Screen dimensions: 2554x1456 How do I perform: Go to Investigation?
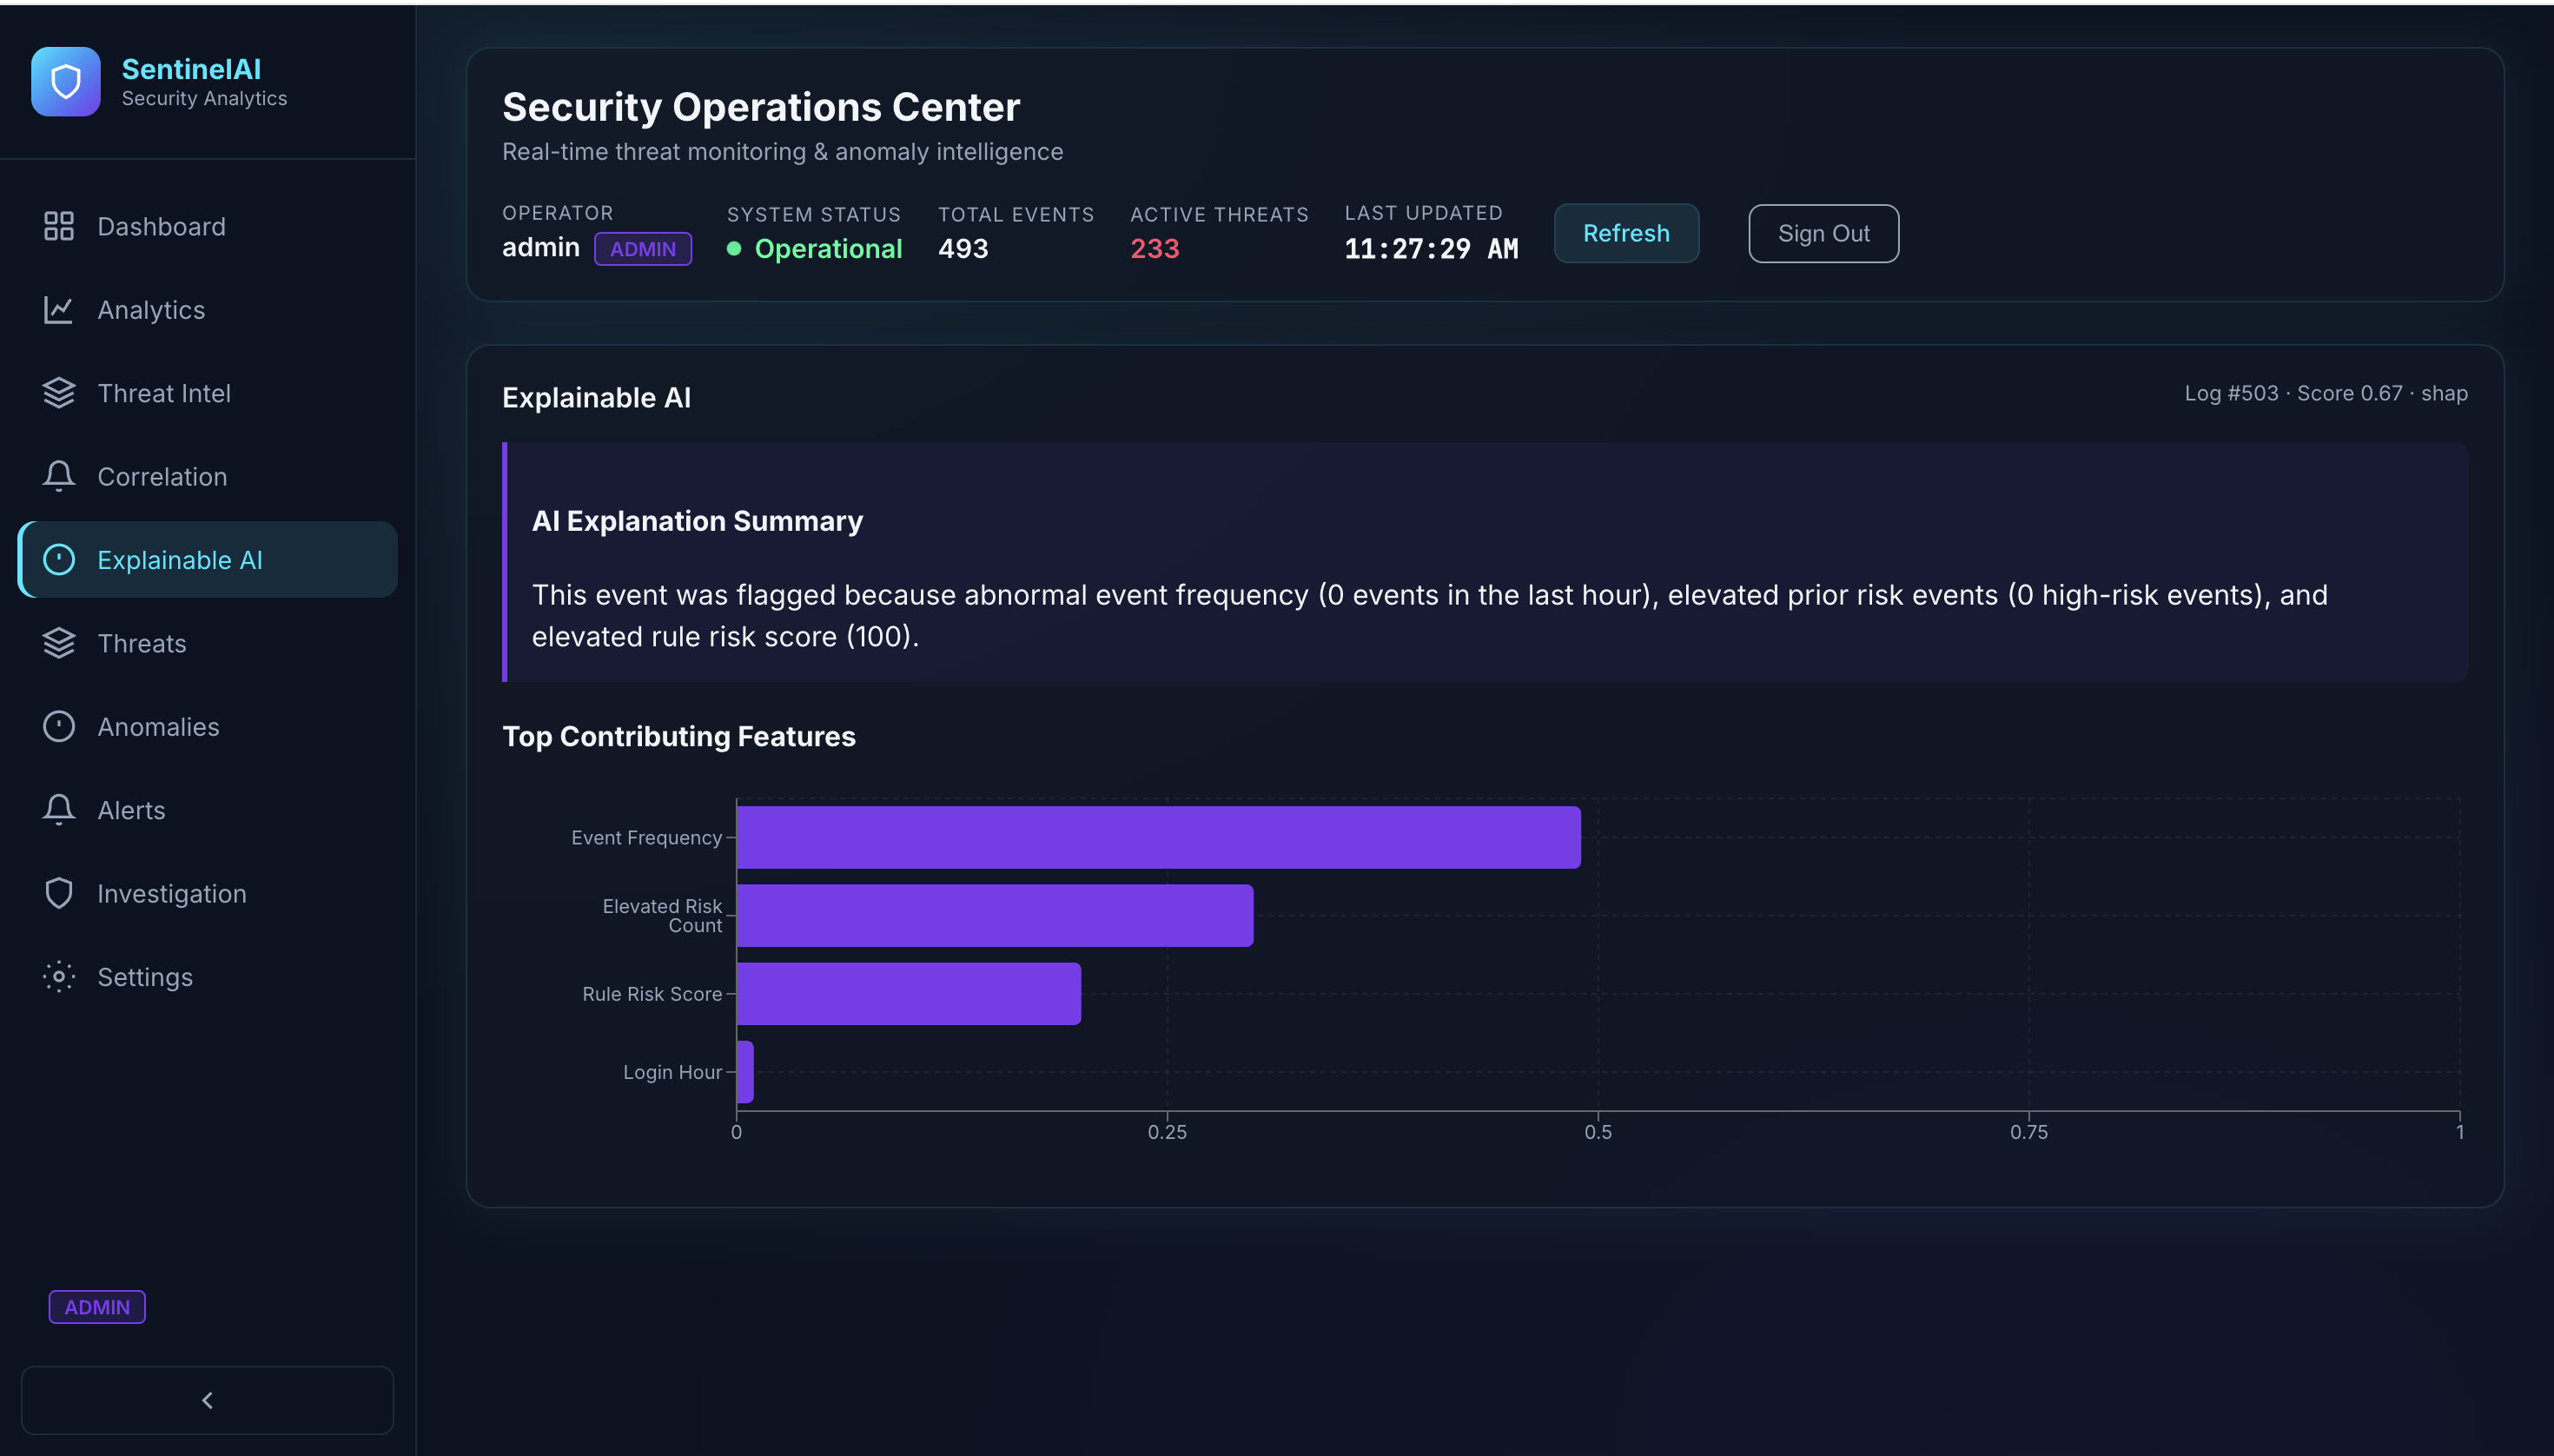click(x=208, y=894)
